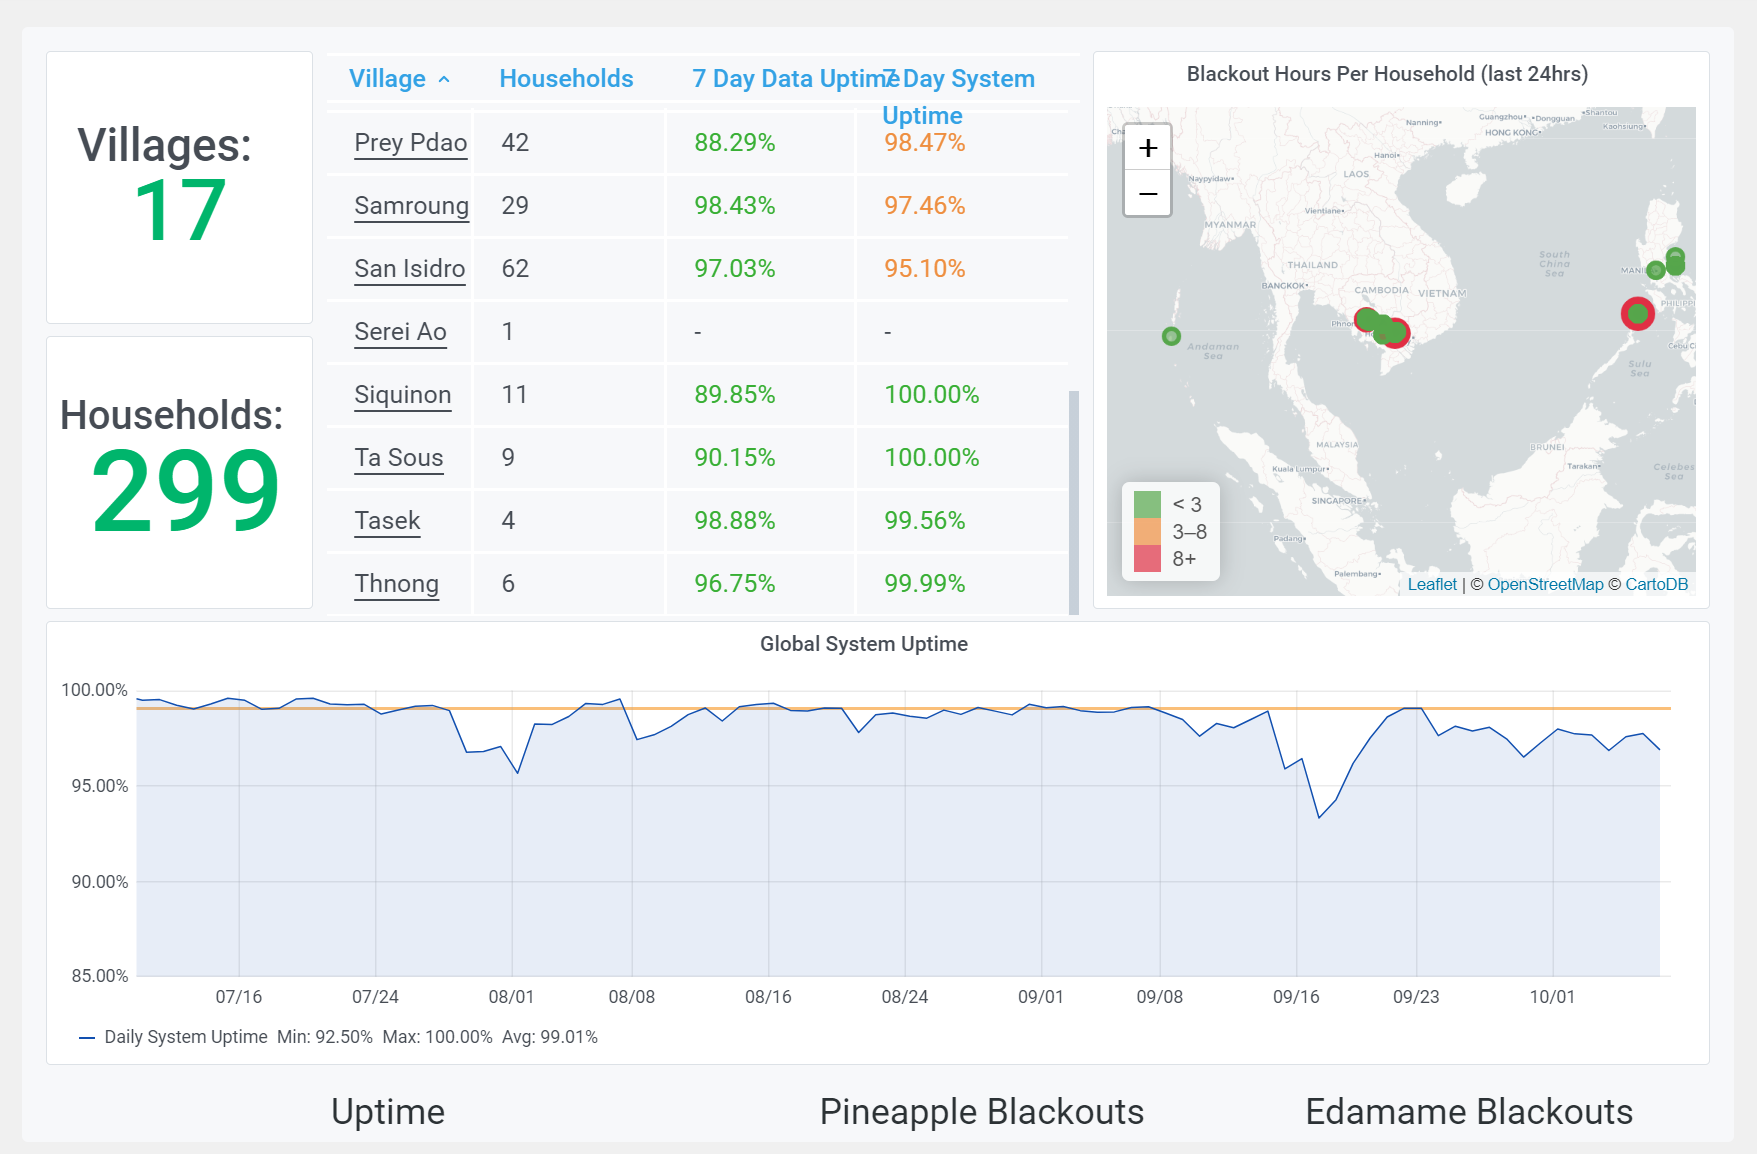Zoom in on the blackout map
This screenshot has height=1154, width=1757.
1148,148
